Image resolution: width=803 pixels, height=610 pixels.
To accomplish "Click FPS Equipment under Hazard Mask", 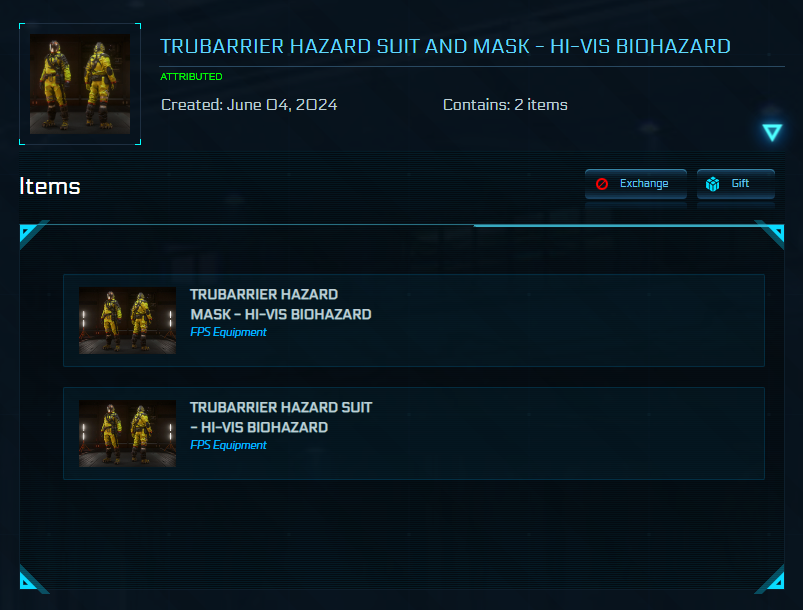I will click(x=228, y=332).
